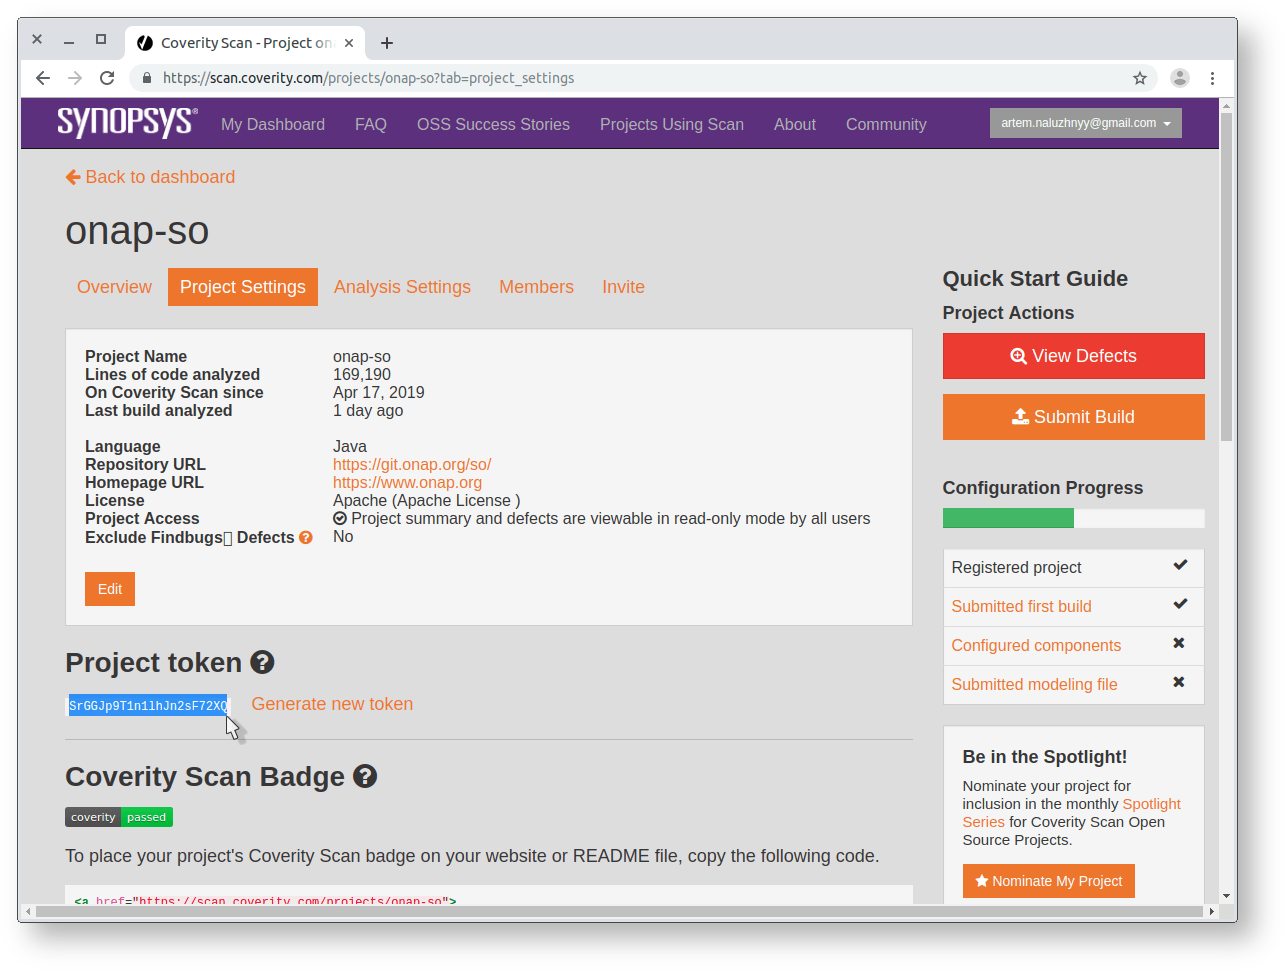Click the Apr 17, 2019 date value
This screenshot has height=971, width=1286.
(x=379, y=393)
